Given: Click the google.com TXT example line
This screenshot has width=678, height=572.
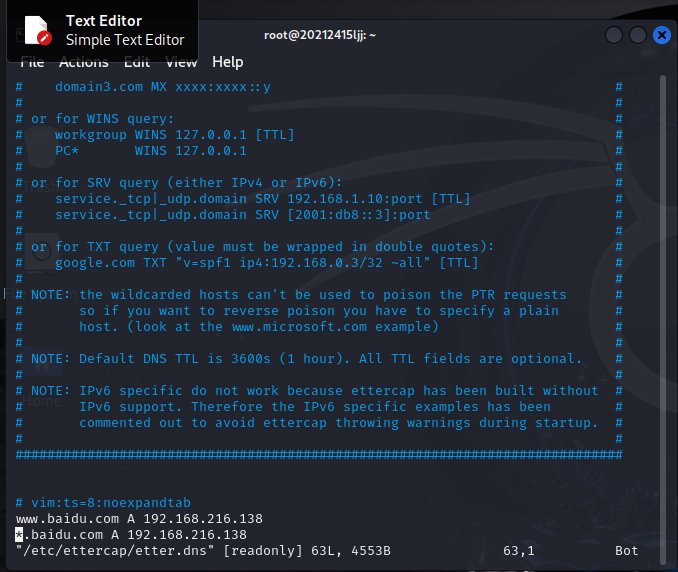Looking at the screenshot, I should click(x=266, y=263).
